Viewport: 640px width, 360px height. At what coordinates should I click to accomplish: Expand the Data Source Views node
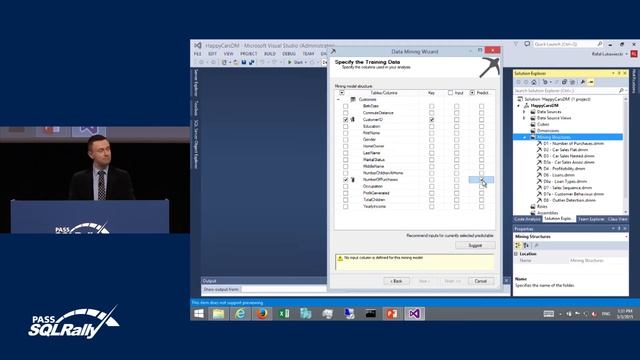click(x=524, y=118)
